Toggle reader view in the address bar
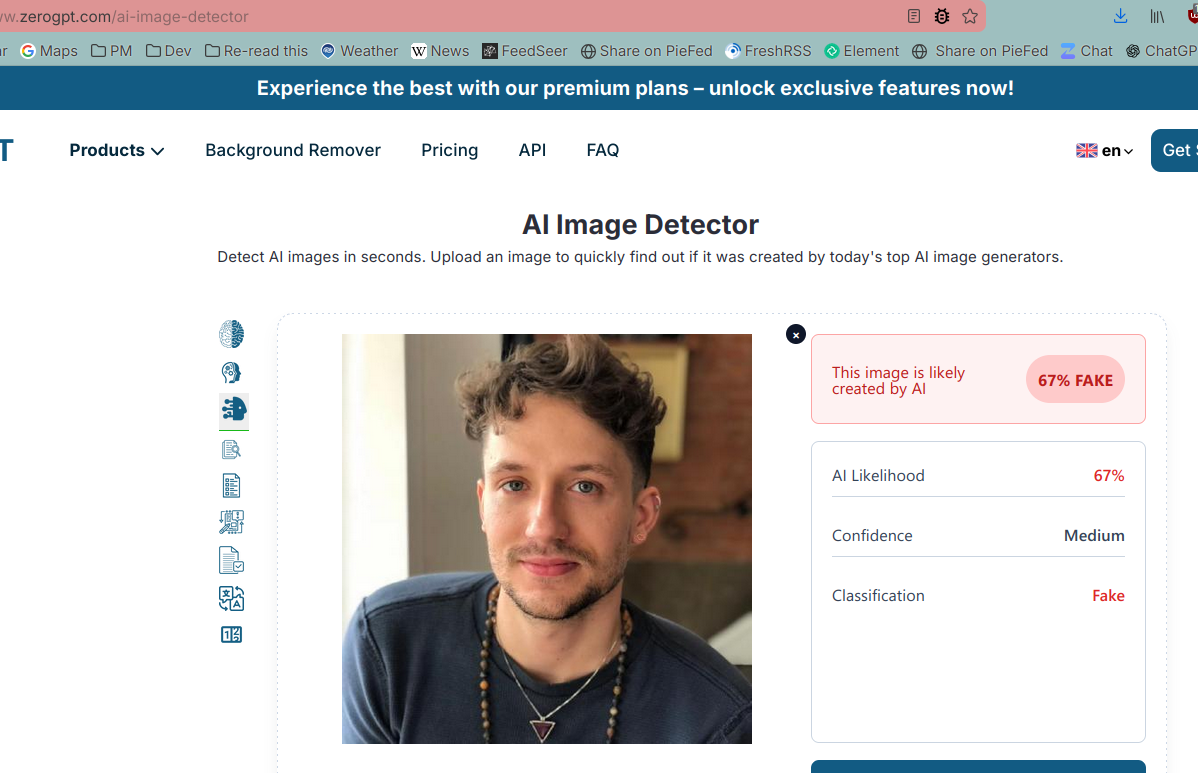Viewport: 1198px width, 773px height. pyautogui.click(x=914, y=16)
